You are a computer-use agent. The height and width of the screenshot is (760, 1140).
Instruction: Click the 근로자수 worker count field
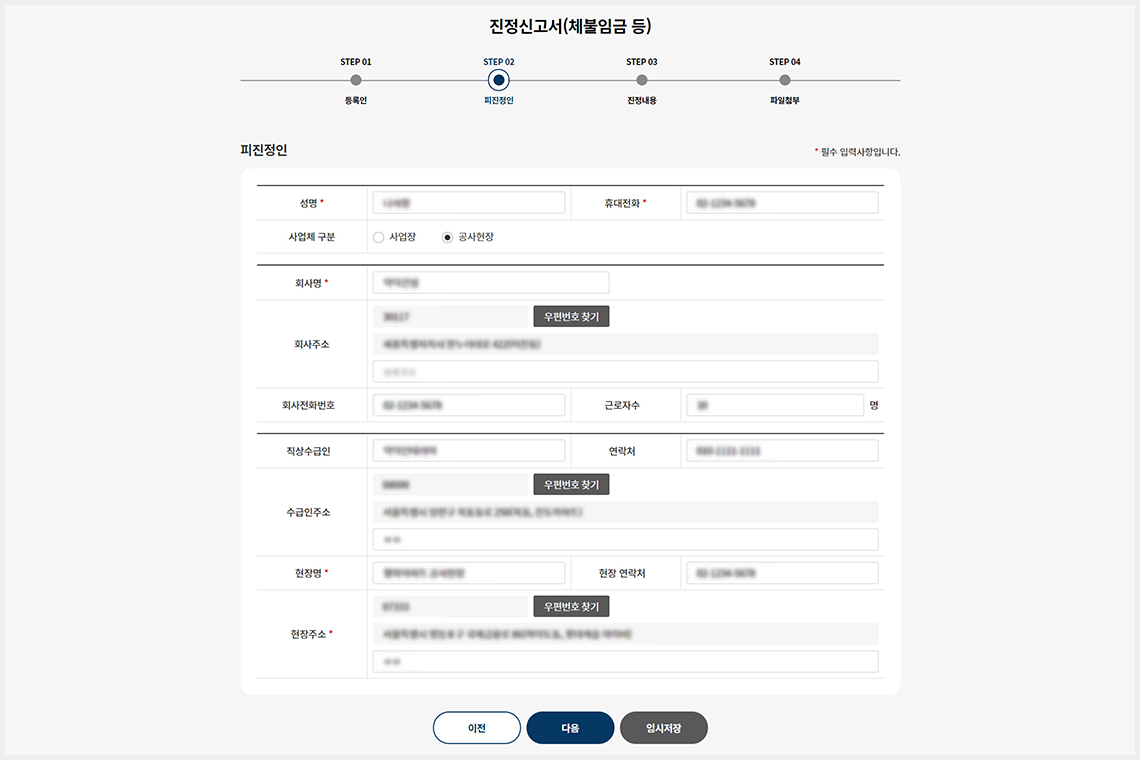tap(774, 405)
